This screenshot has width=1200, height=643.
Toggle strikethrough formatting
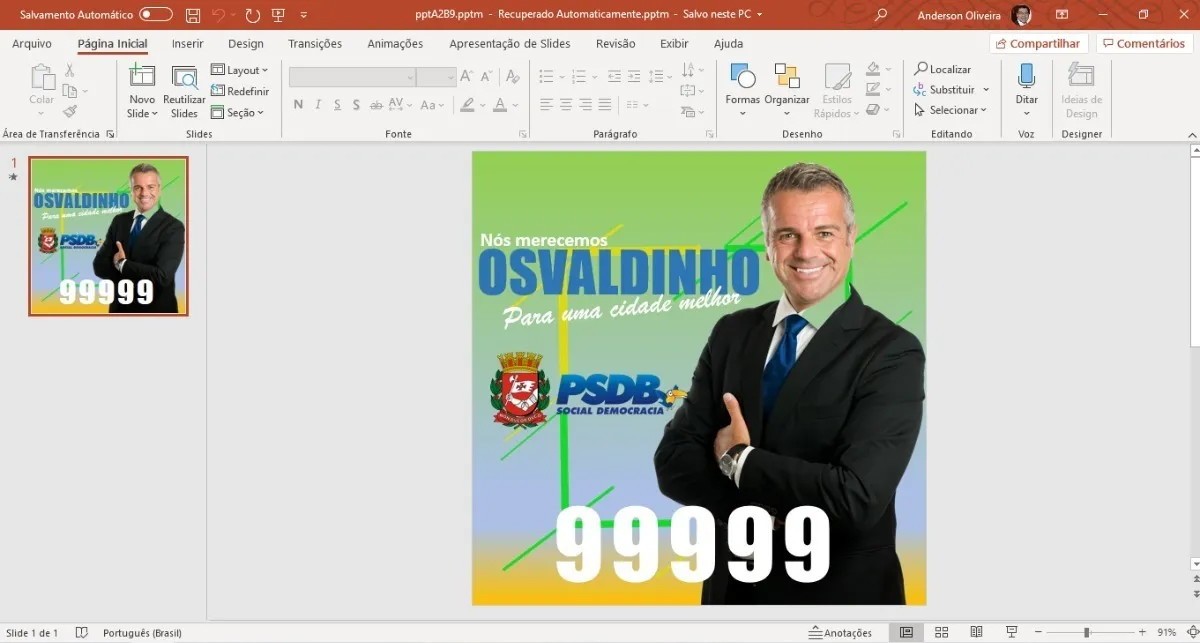point(376,105)
